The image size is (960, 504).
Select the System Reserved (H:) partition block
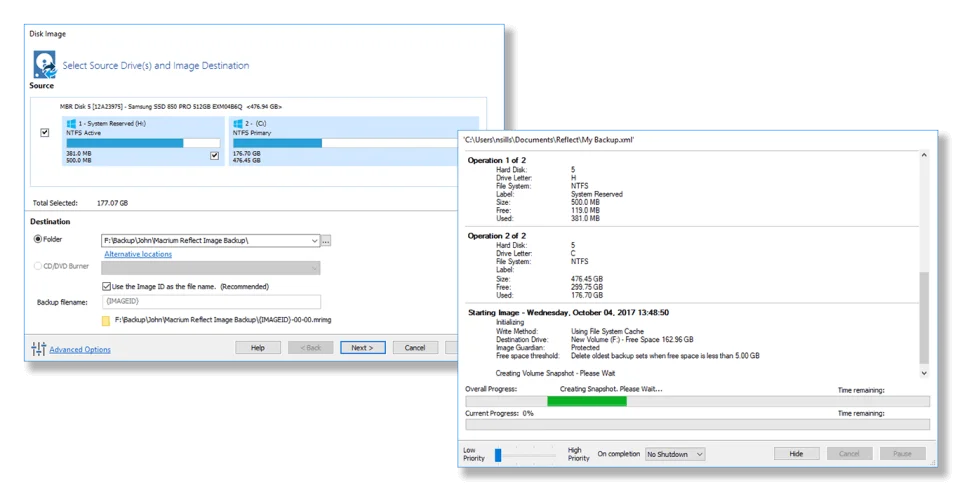[143, 141]
